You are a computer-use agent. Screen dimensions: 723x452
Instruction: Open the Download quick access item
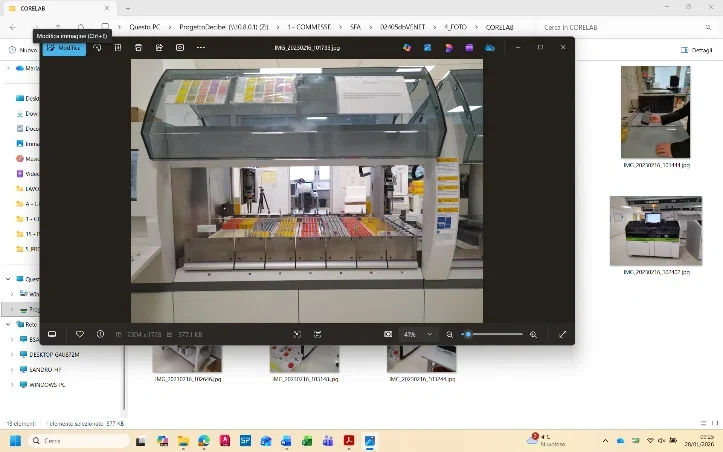[27, 113]
